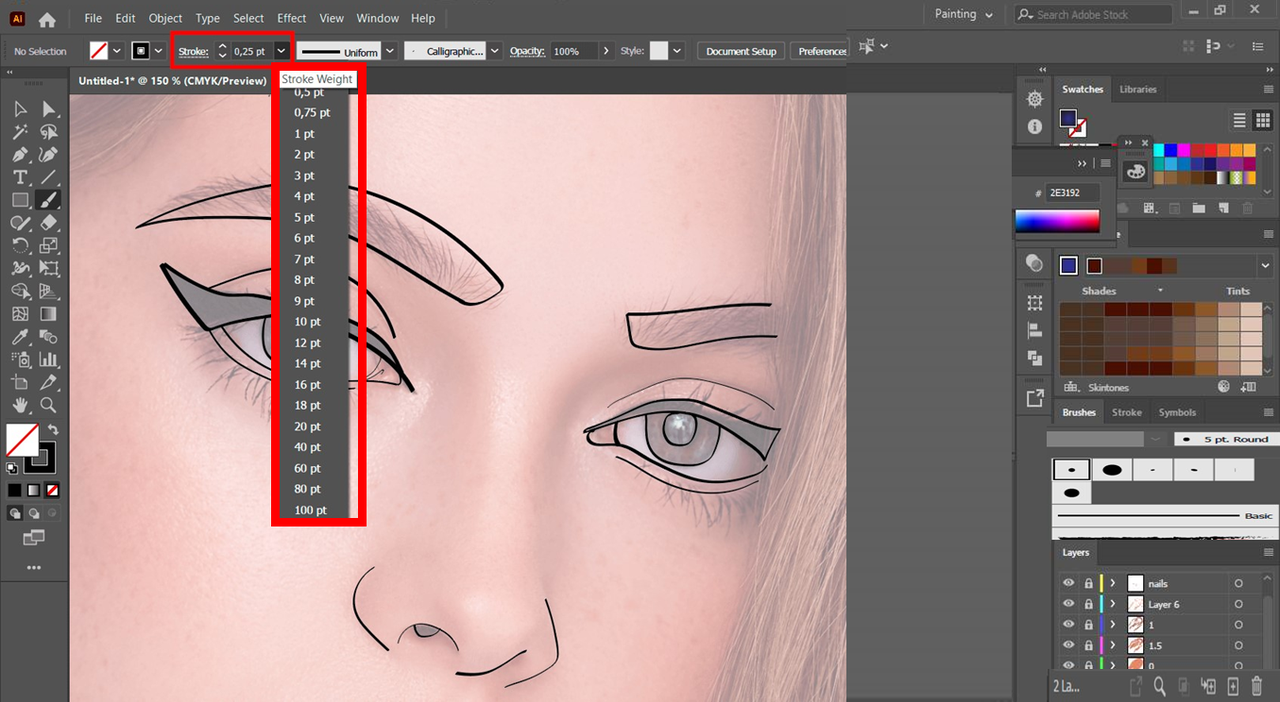Click the hex color field 2E3192
This screenshot has width=1280, height=702.
(1072, 193)
